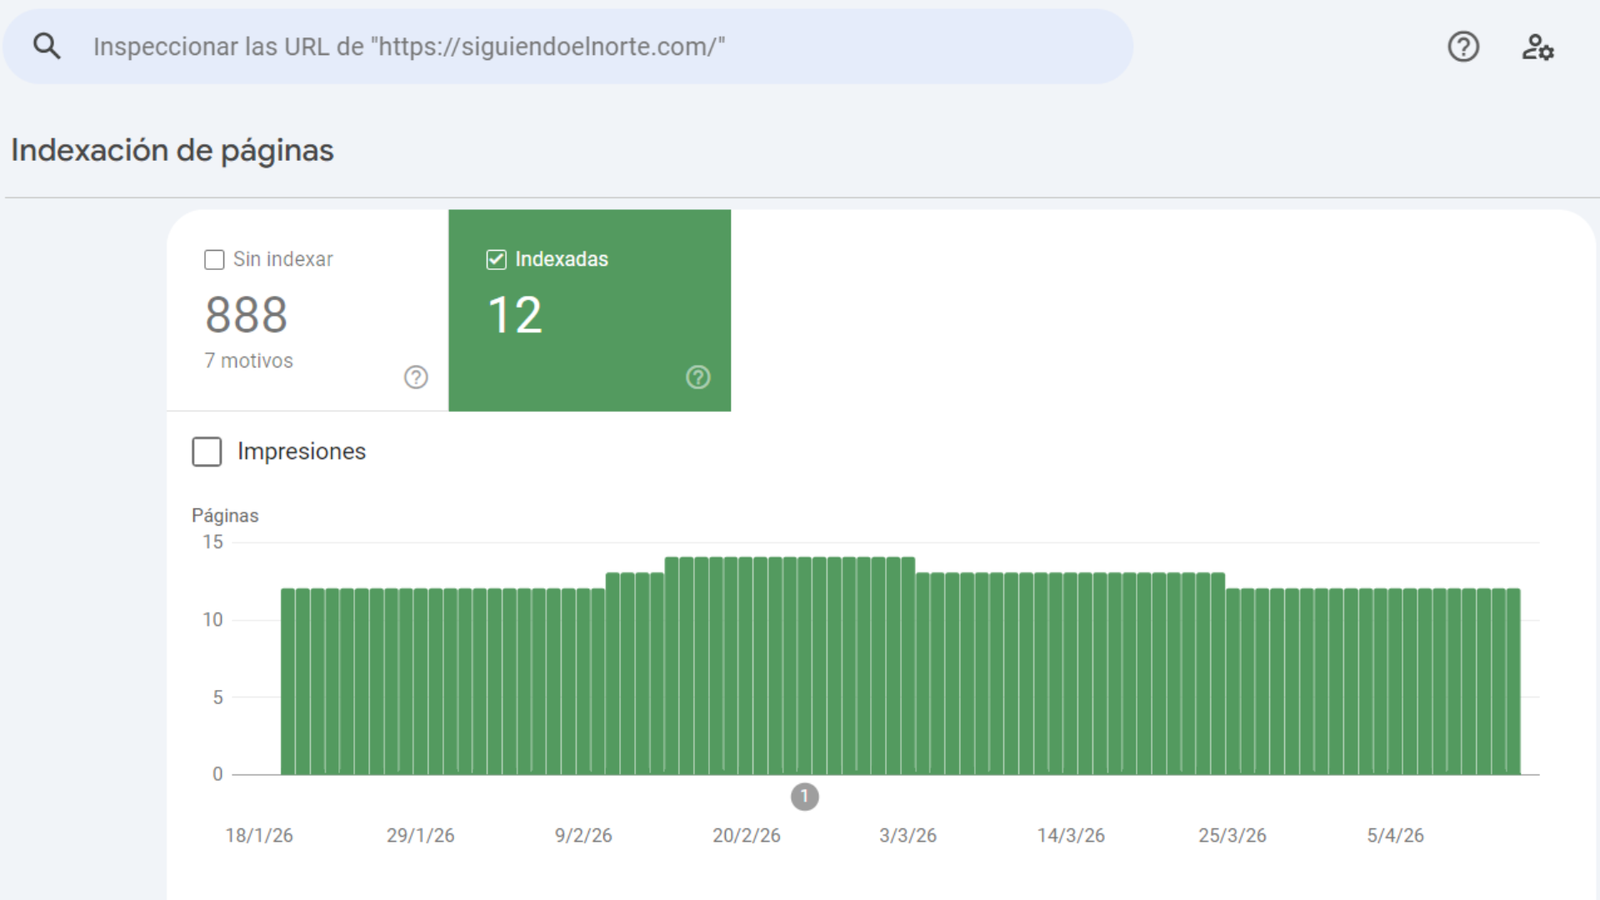Screen dimensions: 1600x900
Task: Click the 20/2/26 date axis label
Action: point(746,836)
